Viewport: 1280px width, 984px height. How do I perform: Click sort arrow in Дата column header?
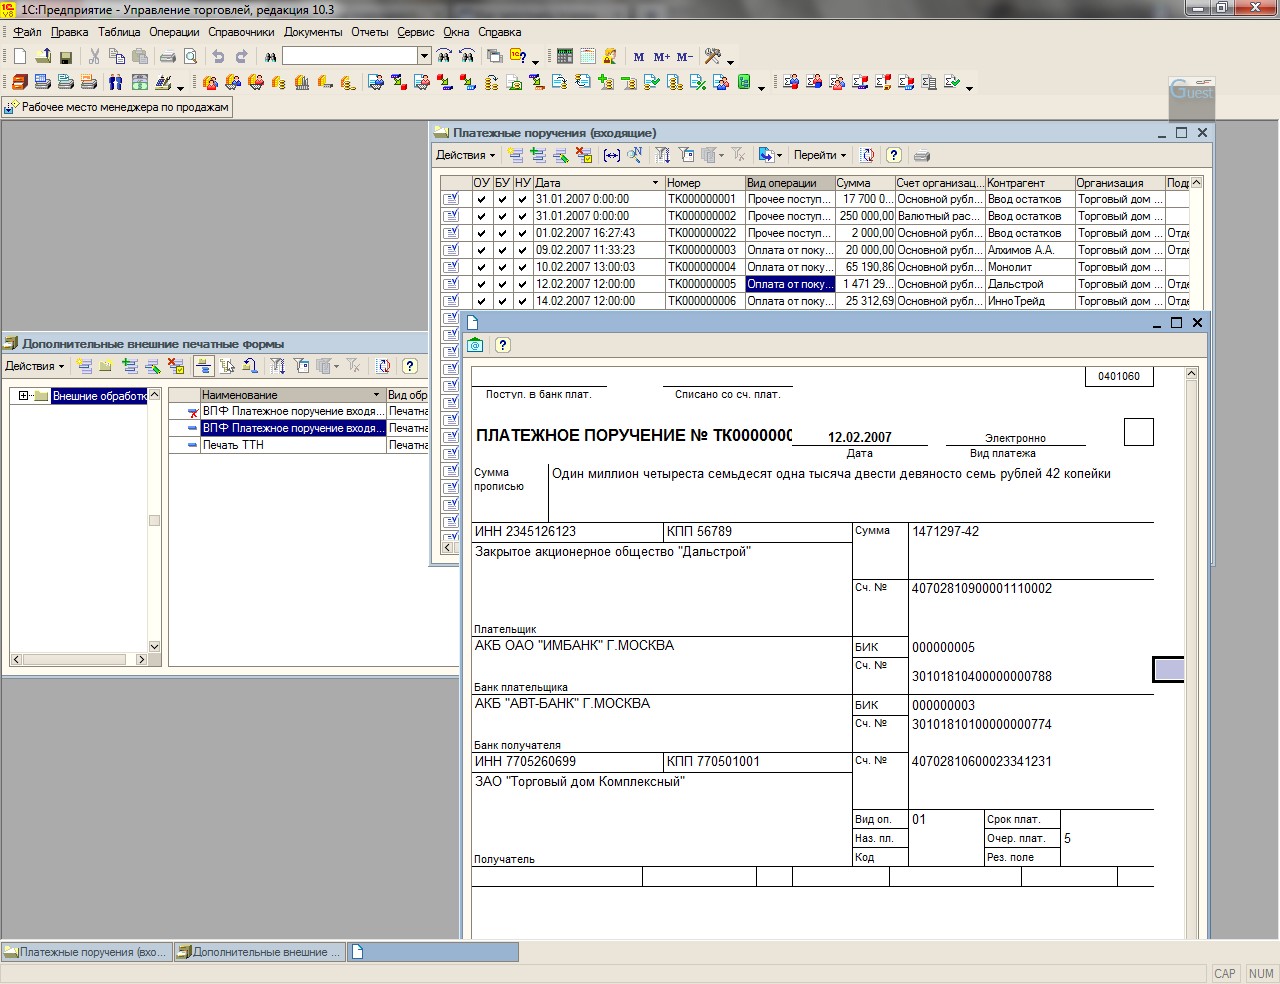click(656, 183)
